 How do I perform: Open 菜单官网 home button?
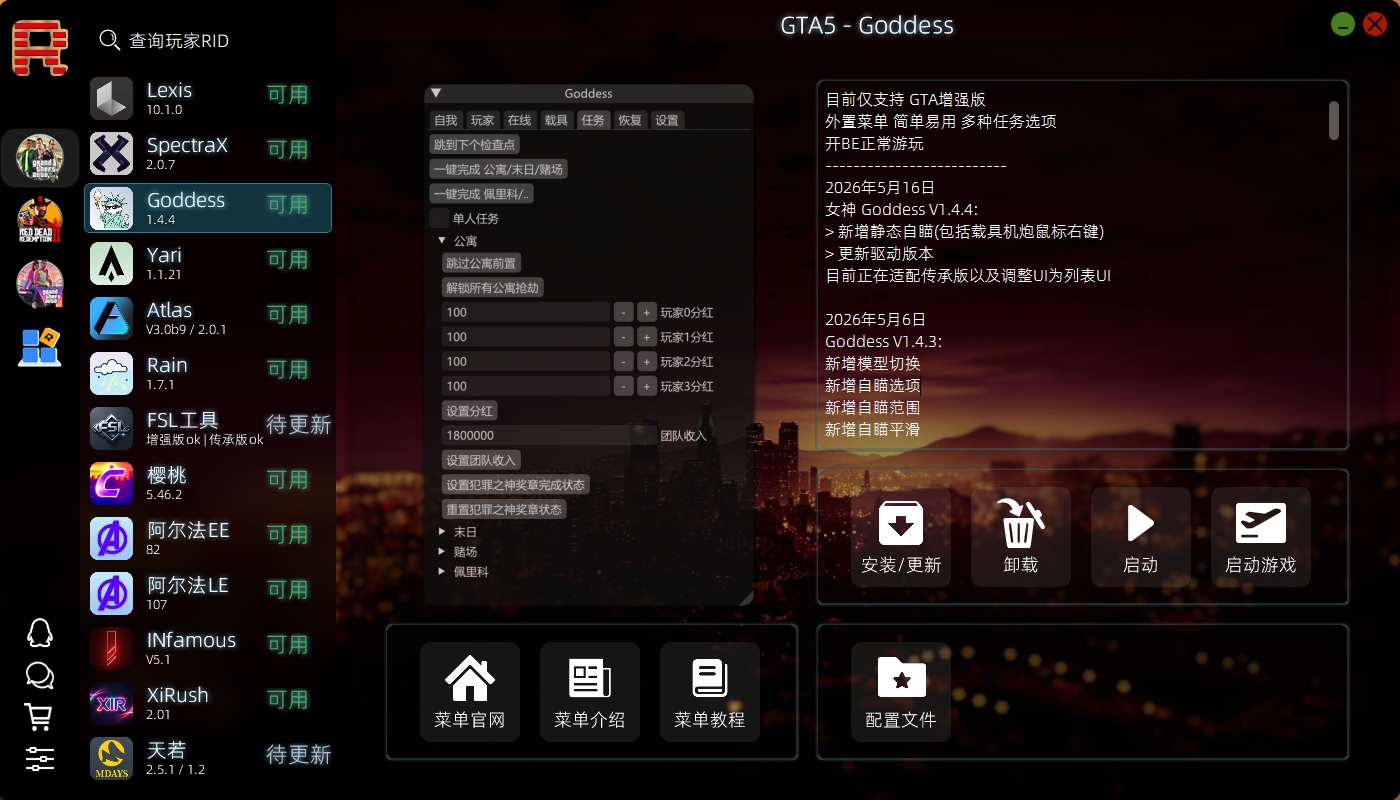click(470, 692)
